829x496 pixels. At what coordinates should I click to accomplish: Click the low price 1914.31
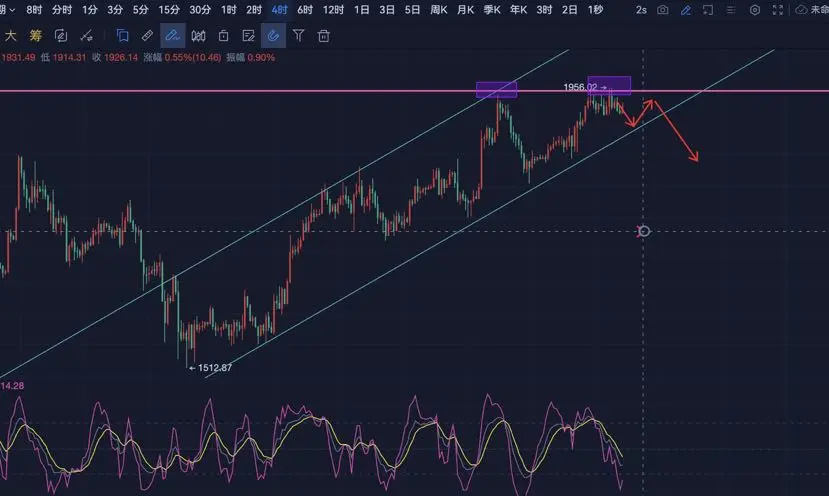click(x=69, y=58)
